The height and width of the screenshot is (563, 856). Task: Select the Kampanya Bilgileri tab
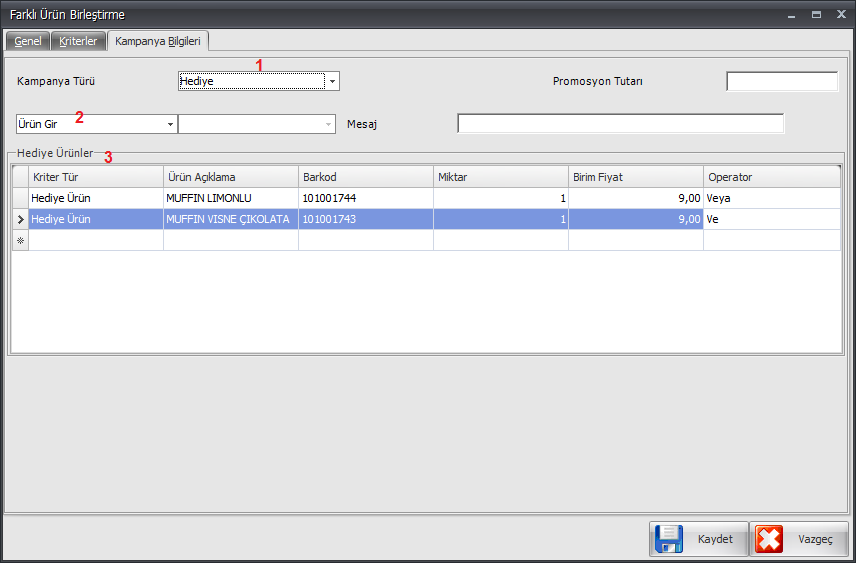tap(157, 41)
